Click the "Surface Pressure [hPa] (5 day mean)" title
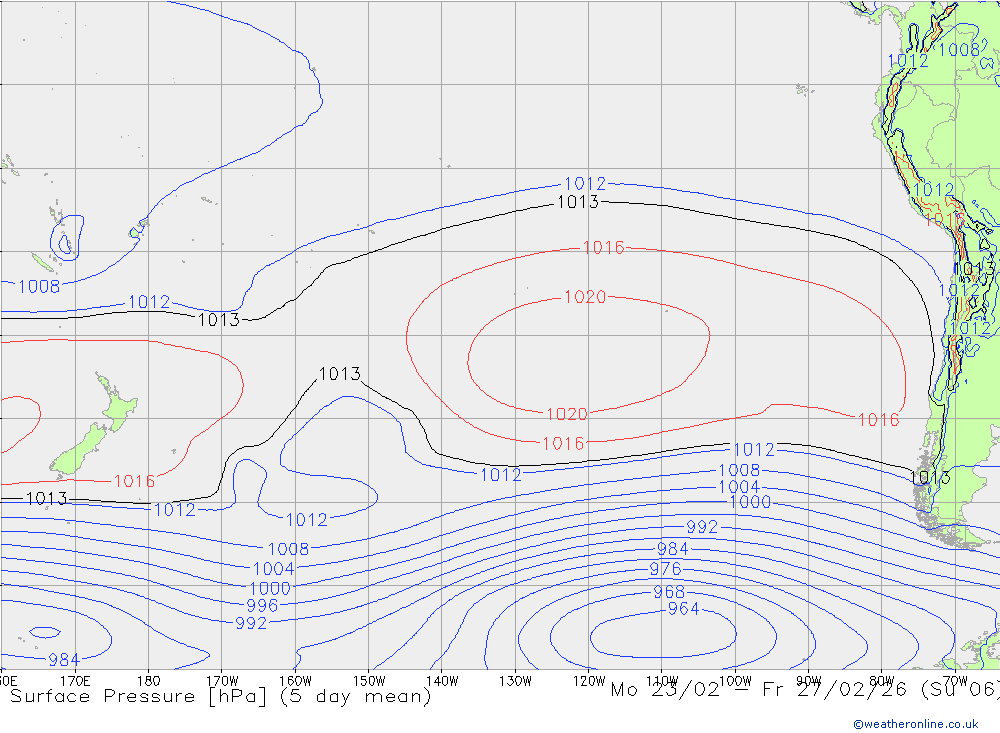This screenshot has height=733, width=1000. tap(221, 696)
